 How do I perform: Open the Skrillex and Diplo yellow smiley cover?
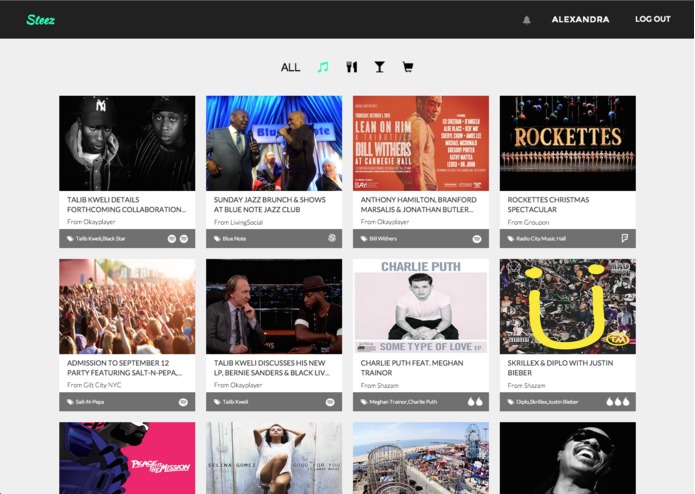tap(568, 307)
